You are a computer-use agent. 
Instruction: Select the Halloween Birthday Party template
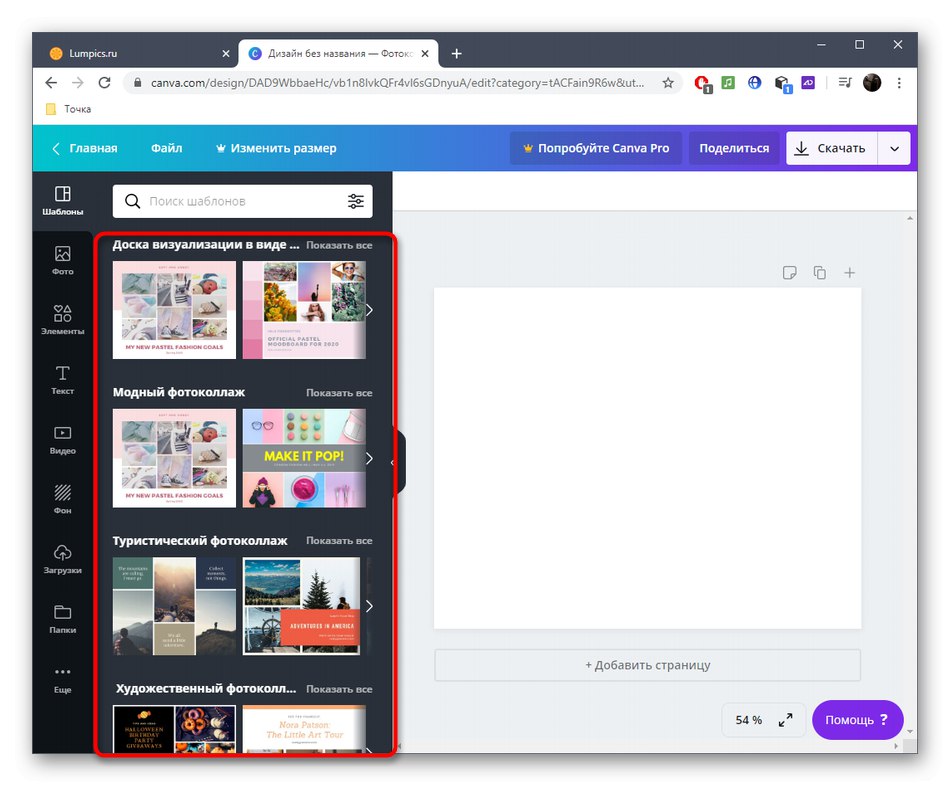tap(174, 728)
